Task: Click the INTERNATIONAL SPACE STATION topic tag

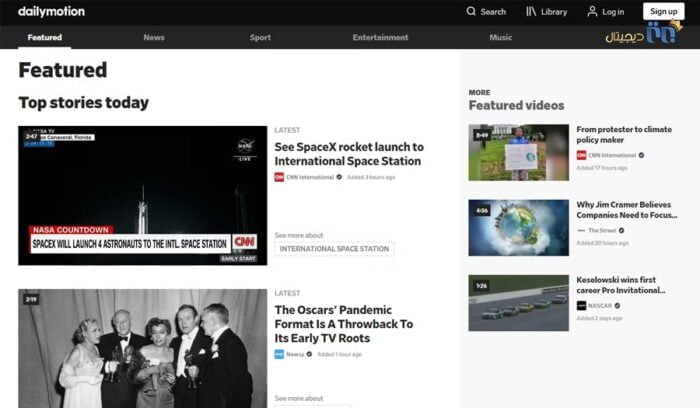Action: (334, 249)
